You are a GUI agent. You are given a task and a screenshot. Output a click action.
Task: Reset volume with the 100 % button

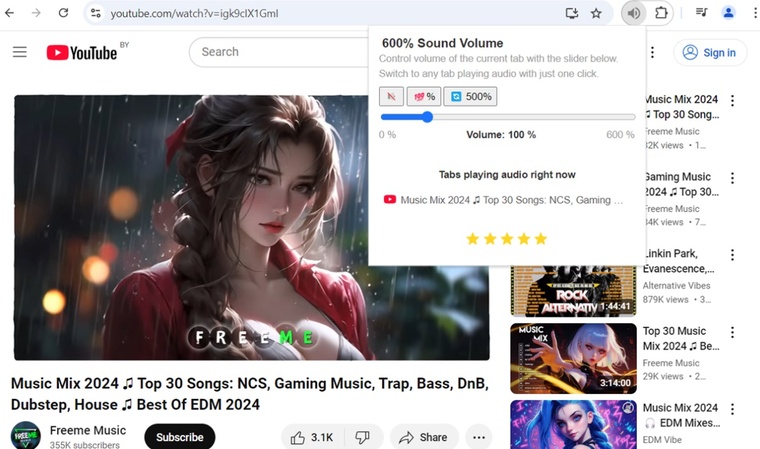[x=424, y=96]
